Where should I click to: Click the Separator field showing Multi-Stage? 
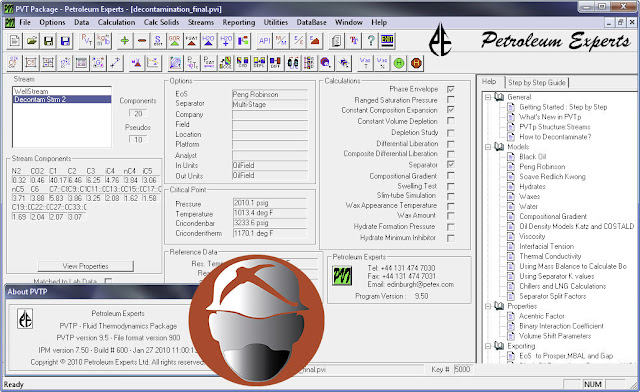coord(270,105)
